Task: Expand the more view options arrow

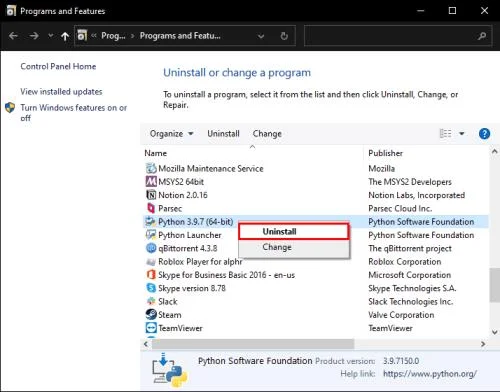Action: [x=462, y=134]
